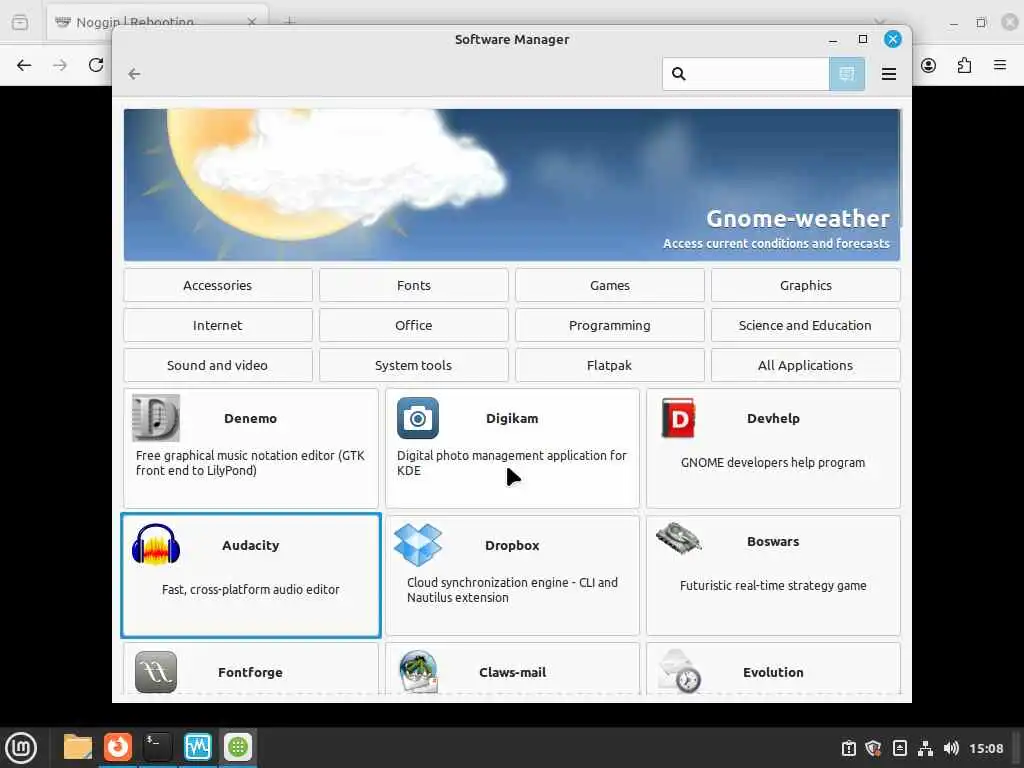The height and width of the screenshot is (768, 1024).
Task: Click Denemo music notation description text
Action: 250,463
